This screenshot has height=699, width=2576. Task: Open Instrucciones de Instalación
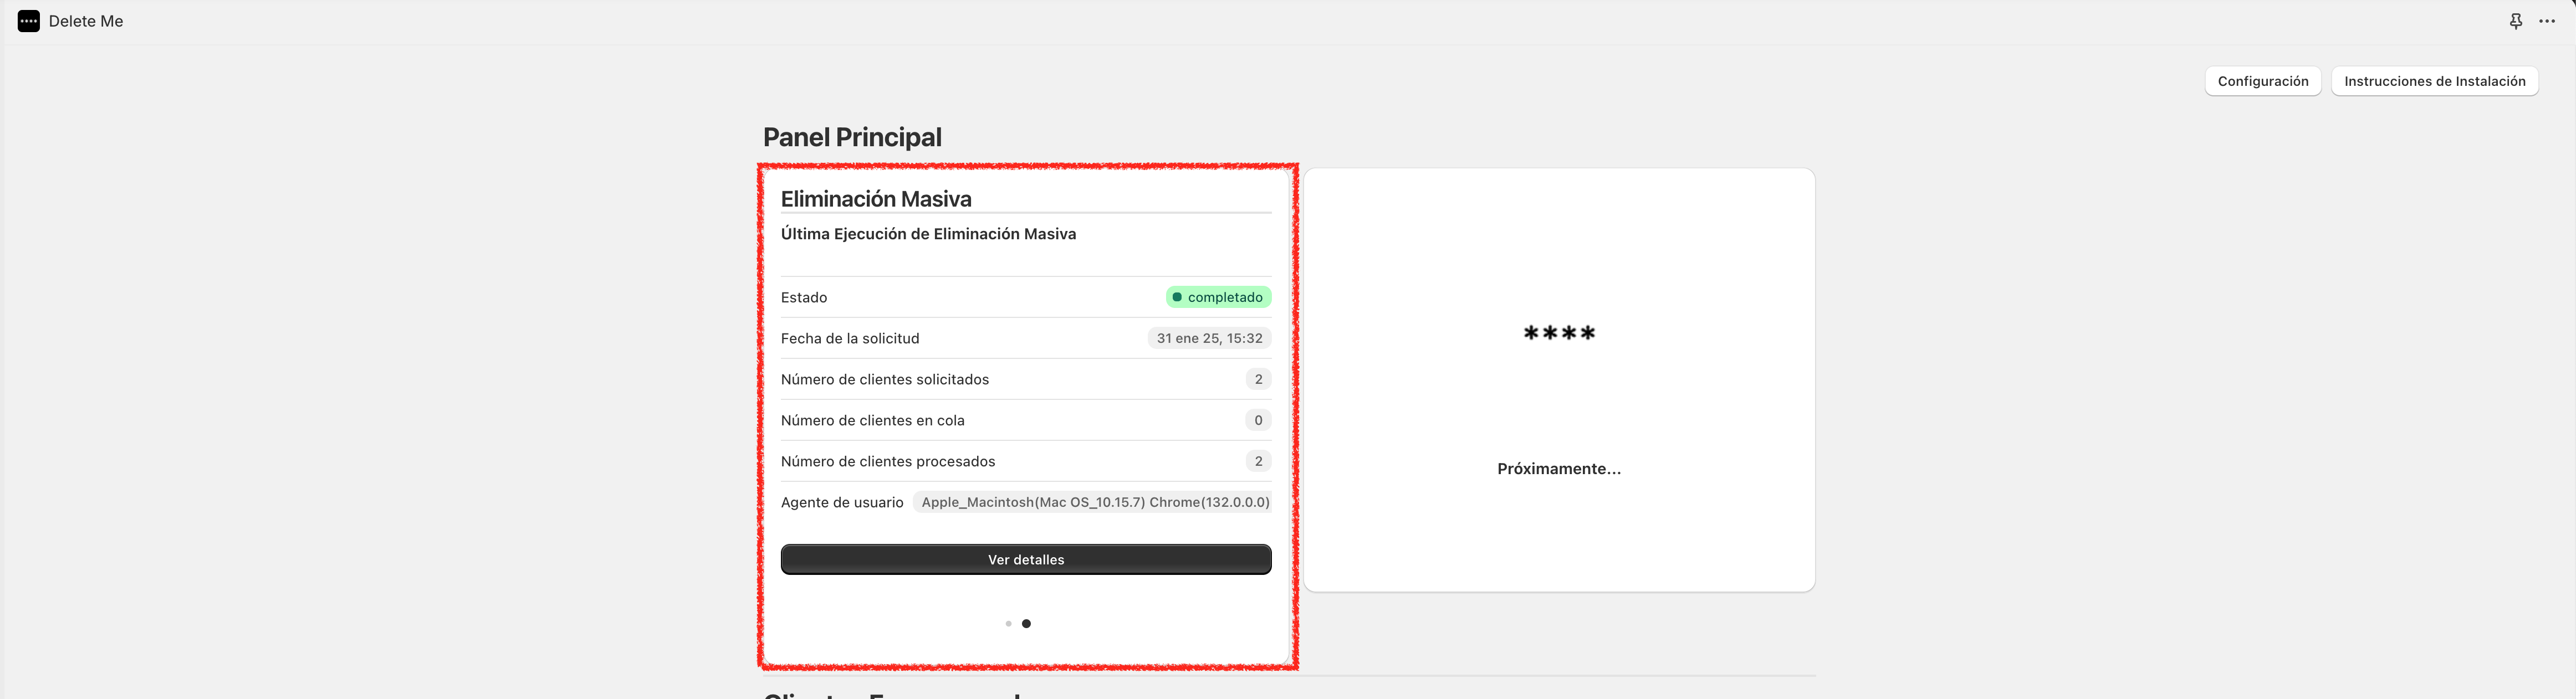(2434, 81)
